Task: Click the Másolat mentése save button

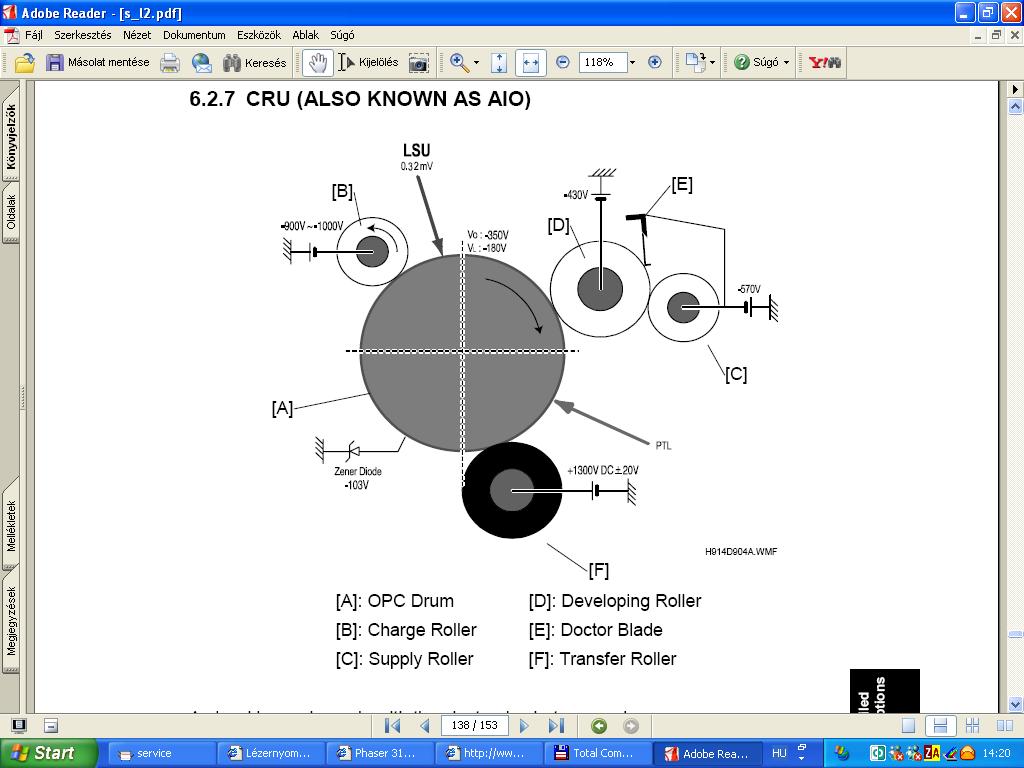Action: pyautogui.click(x=98, y=63)
